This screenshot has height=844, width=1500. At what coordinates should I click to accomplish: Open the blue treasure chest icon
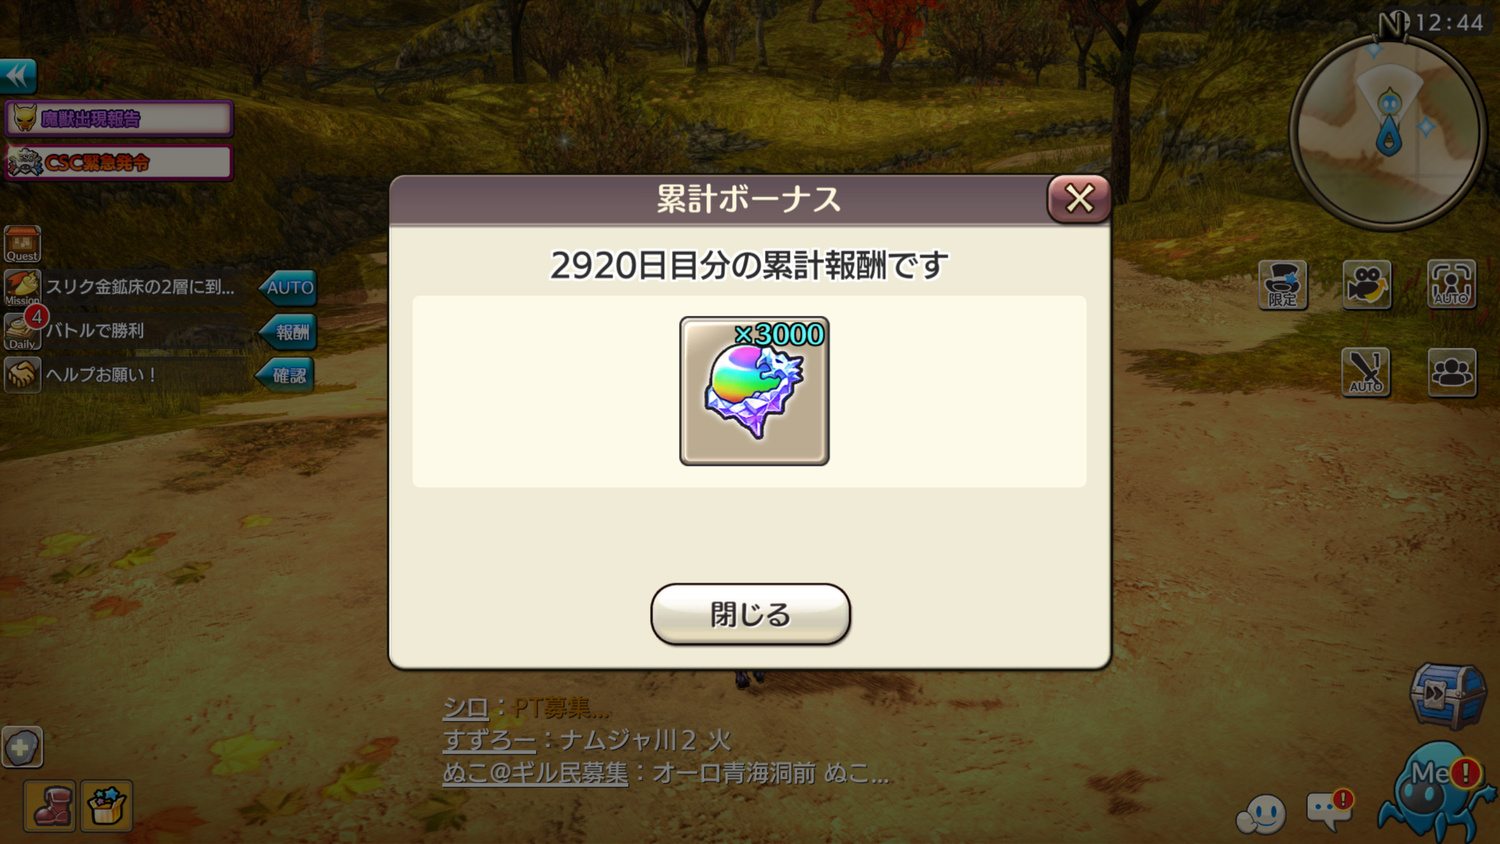click(1449, 693)
